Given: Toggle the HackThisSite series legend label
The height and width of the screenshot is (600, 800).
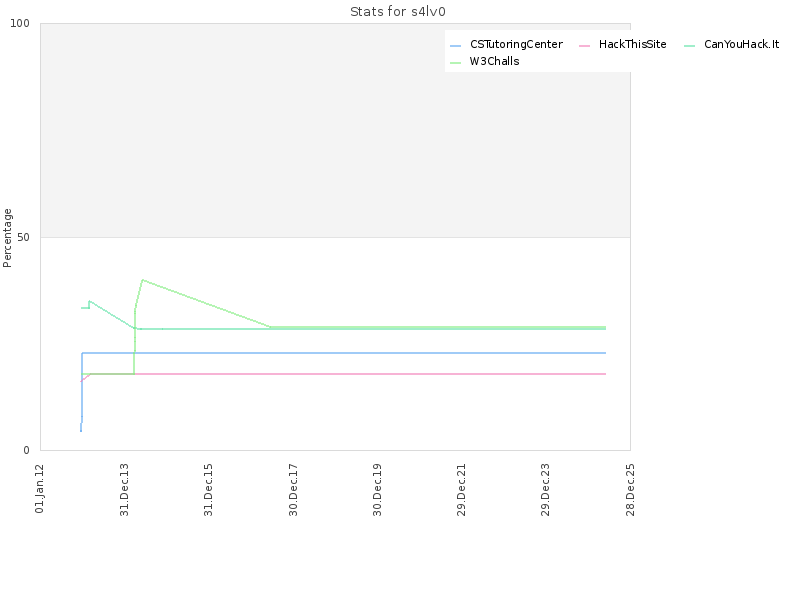Looking at the screenshot, I should [633, 45].
